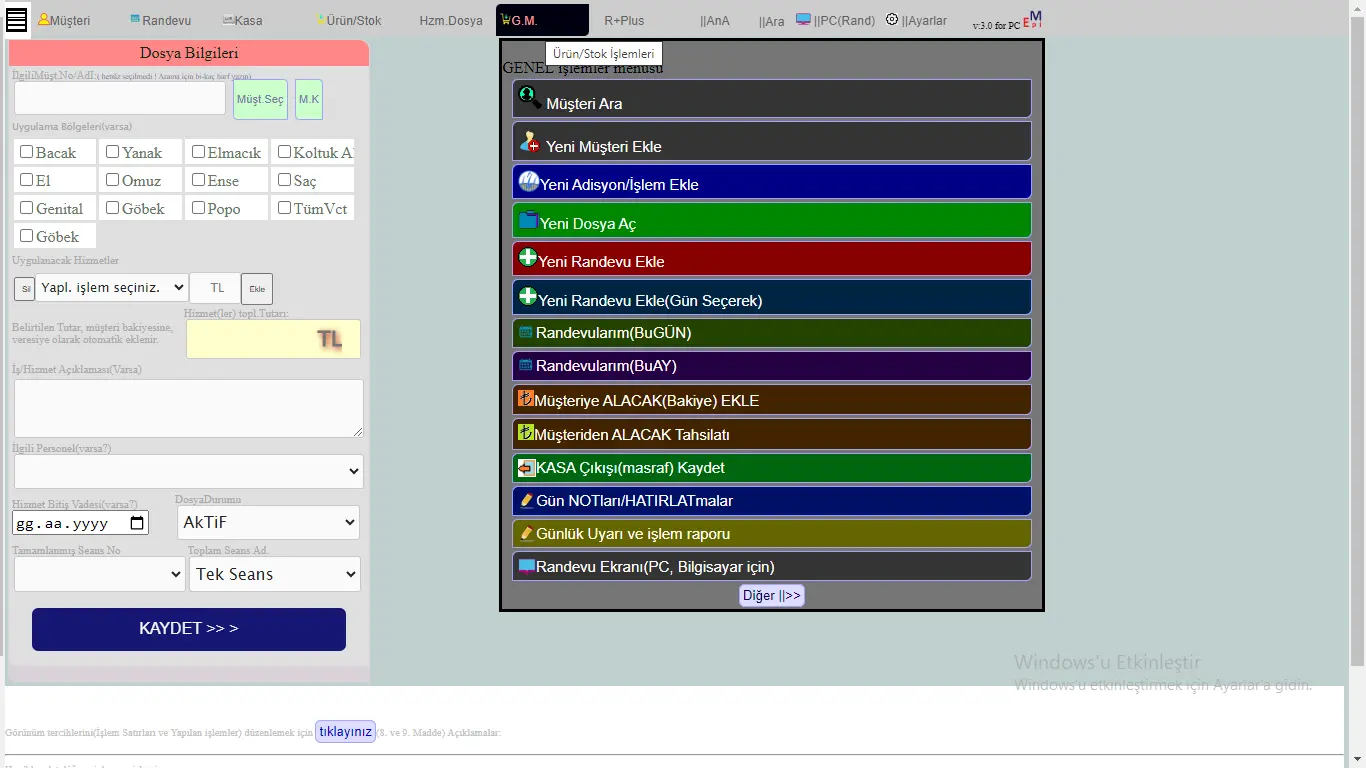Click the monitor icon beside PC(Rand)
1366x768 pixels.
click(804, 19)
